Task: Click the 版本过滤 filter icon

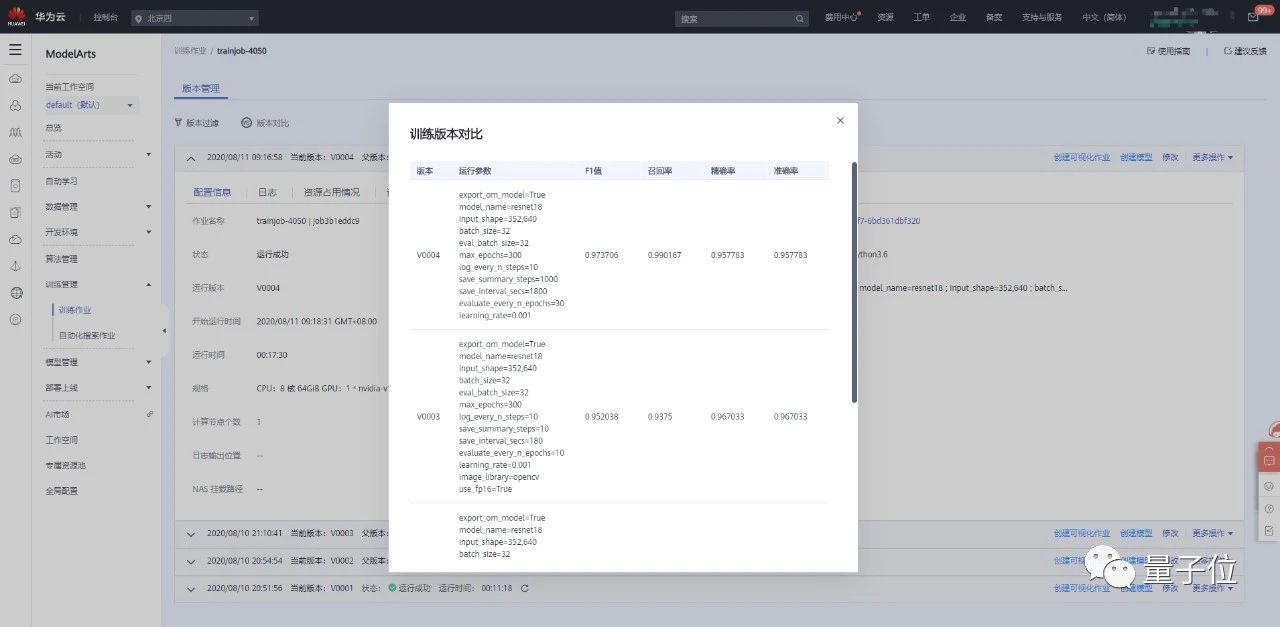Action: 179,123
